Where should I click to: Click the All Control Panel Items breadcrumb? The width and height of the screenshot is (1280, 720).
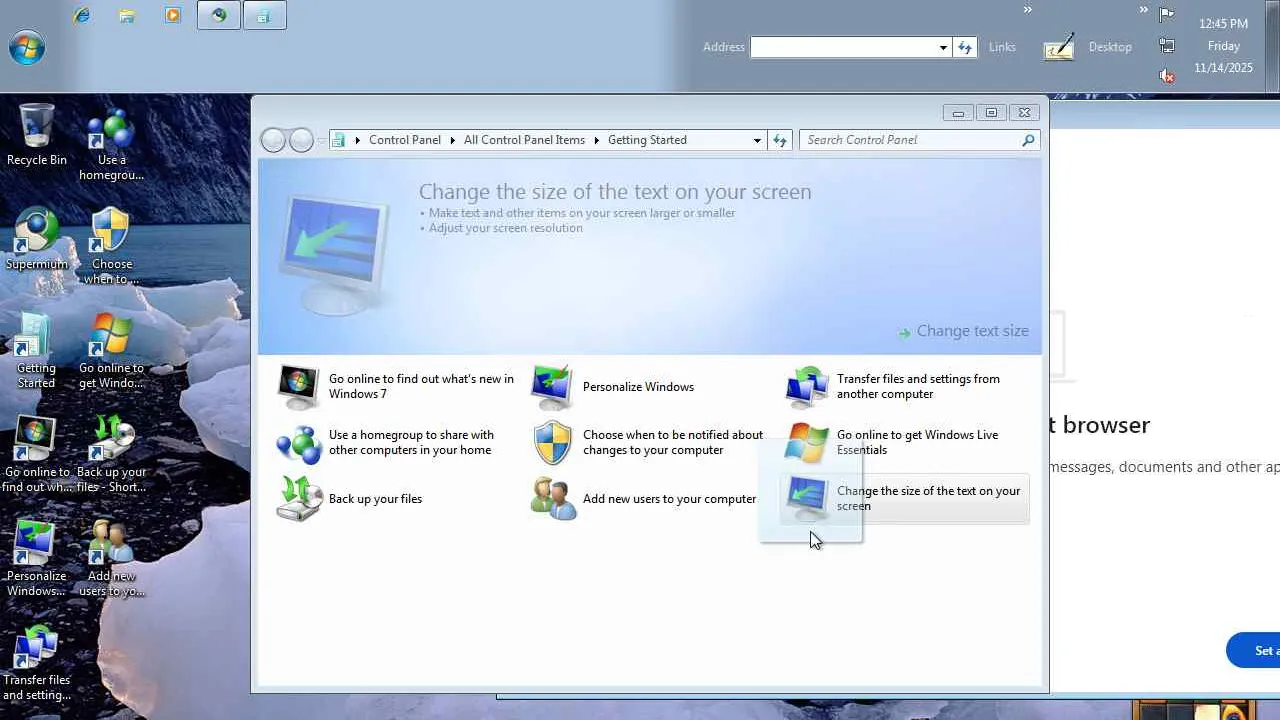click(x=524, y=140)
